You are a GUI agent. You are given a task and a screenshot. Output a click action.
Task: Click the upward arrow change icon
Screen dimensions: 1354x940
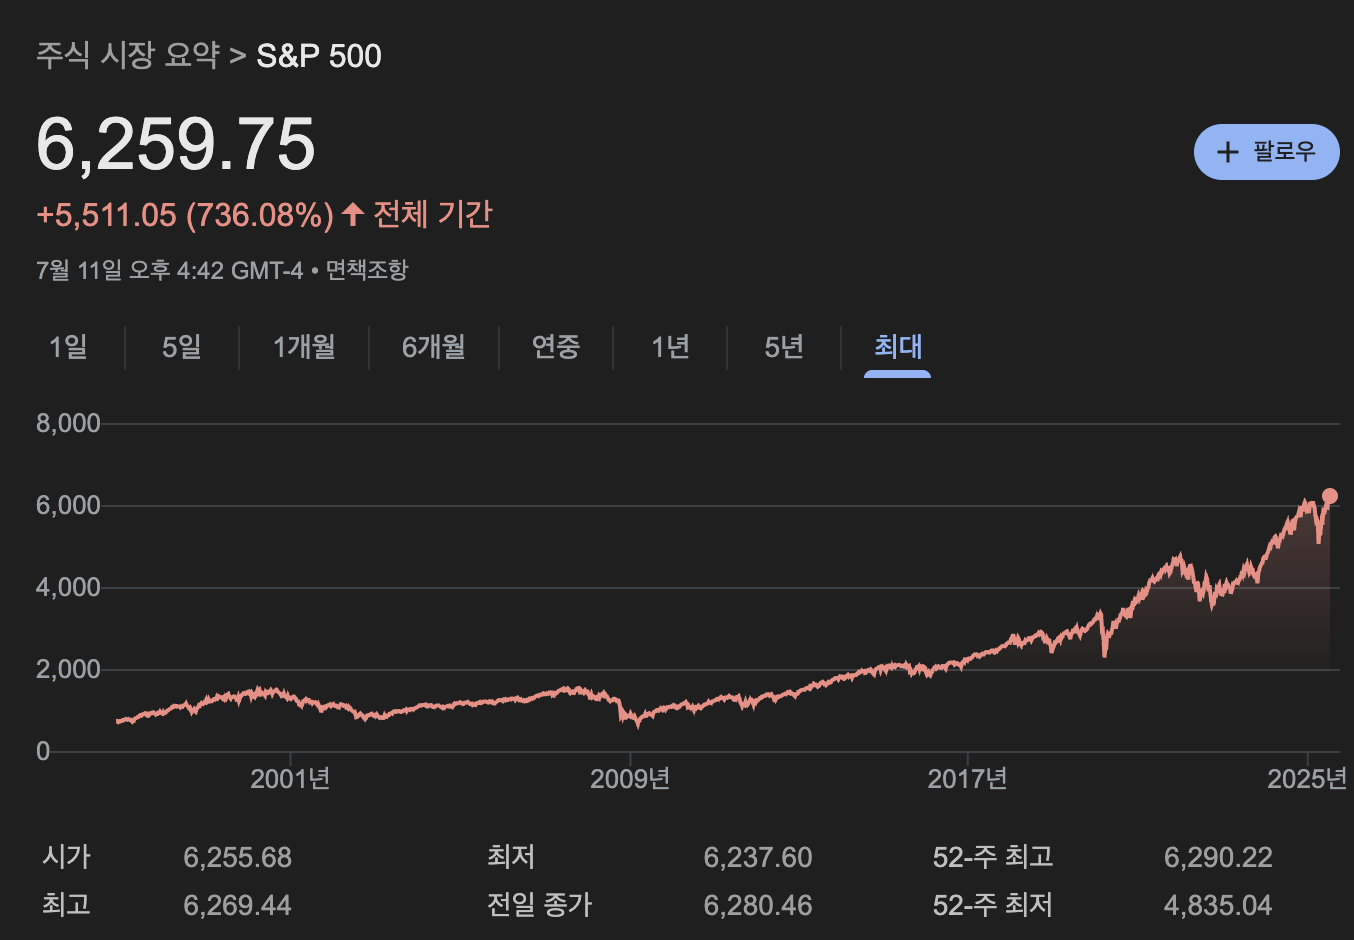352,213
